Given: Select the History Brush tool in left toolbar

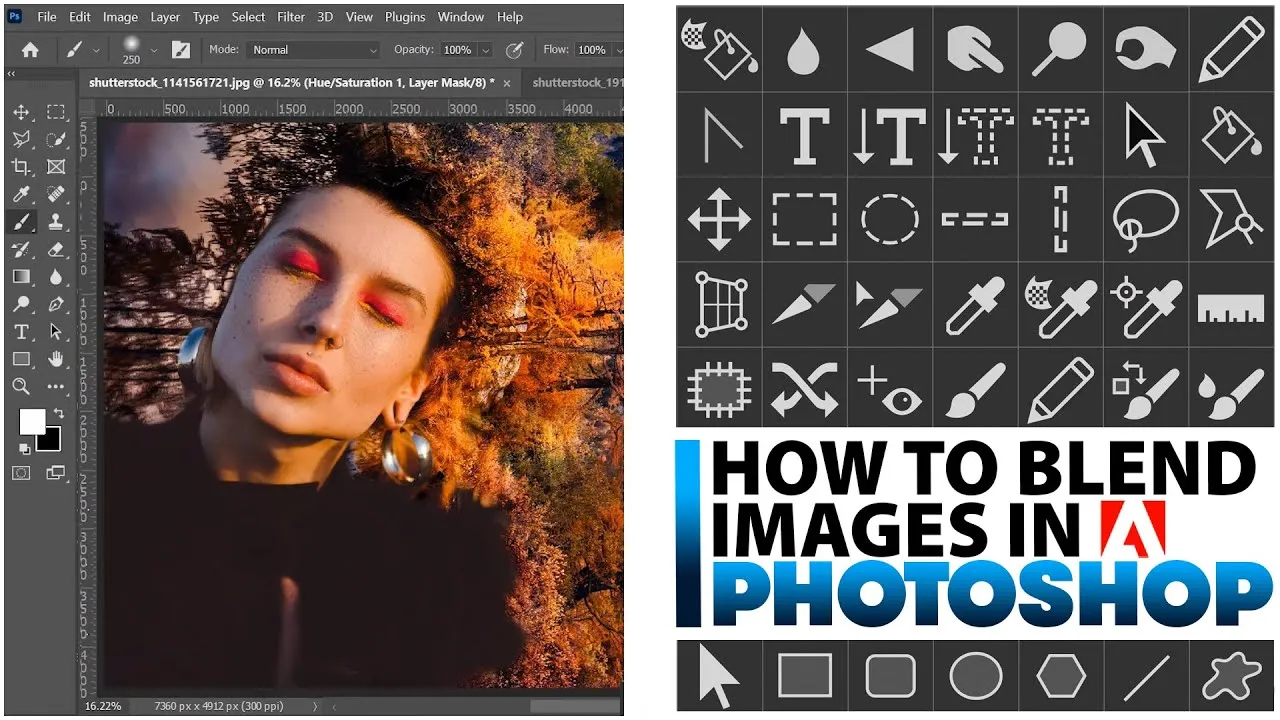Looking at the screenshot, I should [x=21, y=249].
